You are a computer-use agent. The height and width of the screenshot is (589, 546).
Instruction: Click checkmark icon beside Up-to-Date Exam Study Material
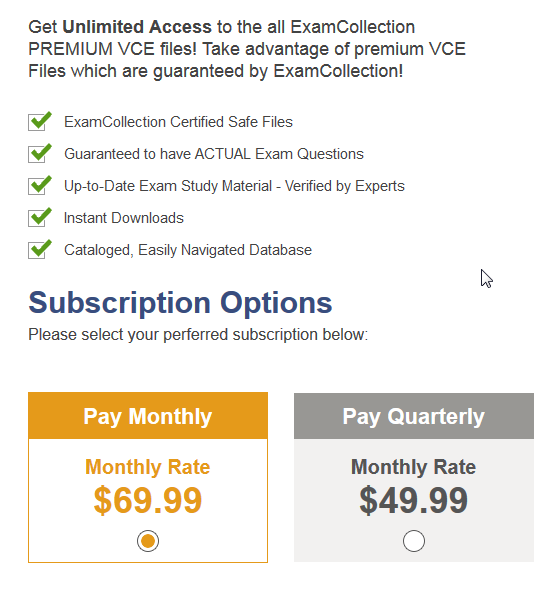pos(40,185)
